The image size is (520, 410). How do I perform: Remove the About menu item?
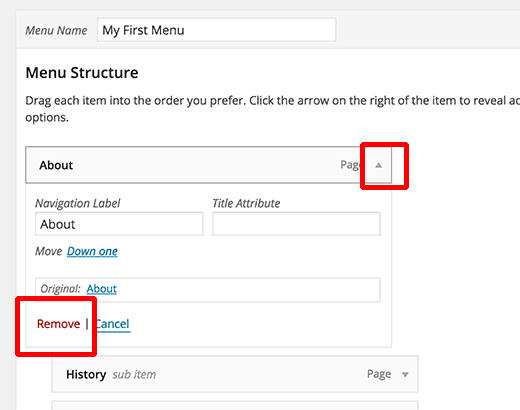point(58,324)
